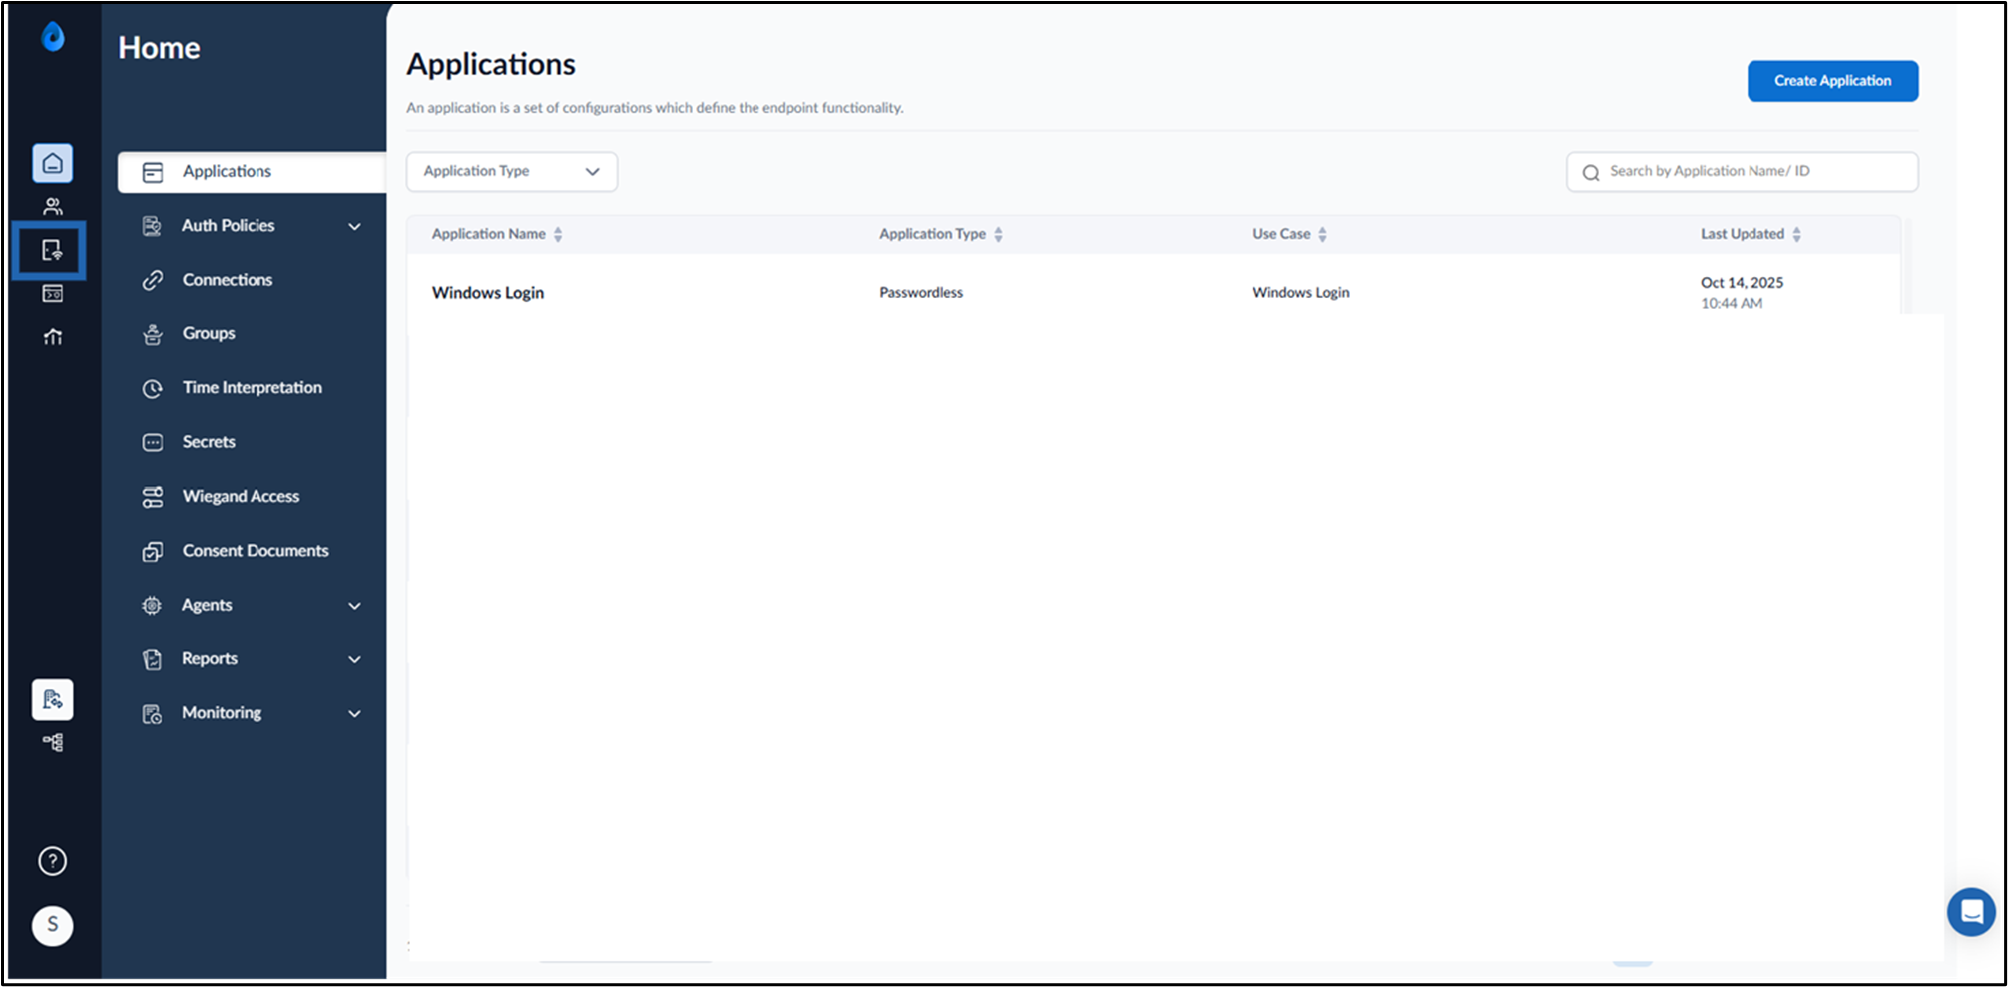2008x987 pixels.
Task: Open the Windows Login application name
Action: click(488, 293)
